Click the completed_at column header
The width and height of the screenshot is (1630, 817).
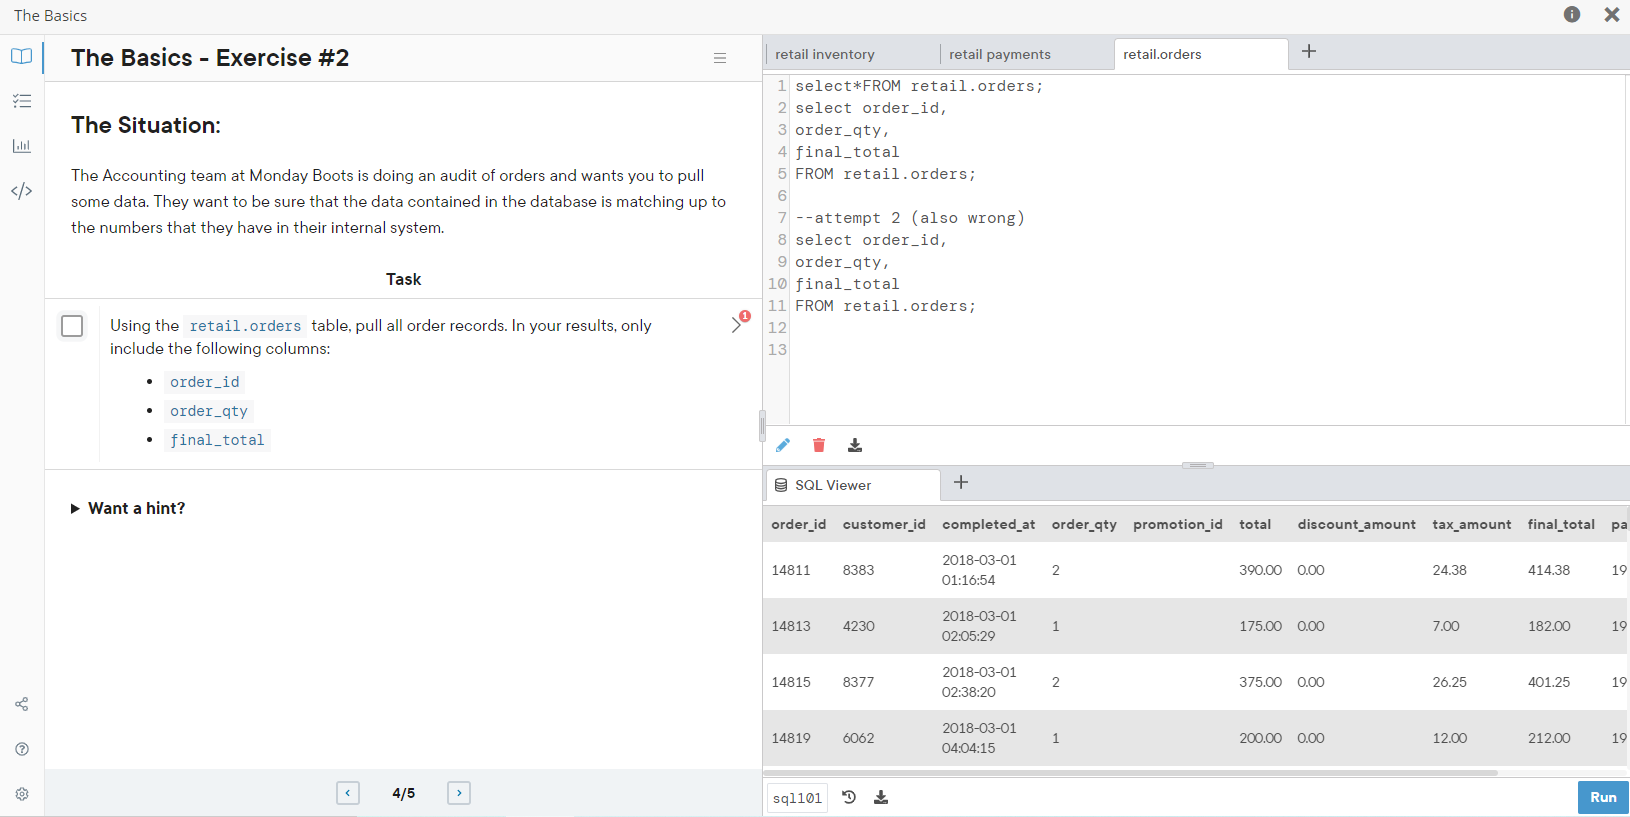(x=989, y=524)
